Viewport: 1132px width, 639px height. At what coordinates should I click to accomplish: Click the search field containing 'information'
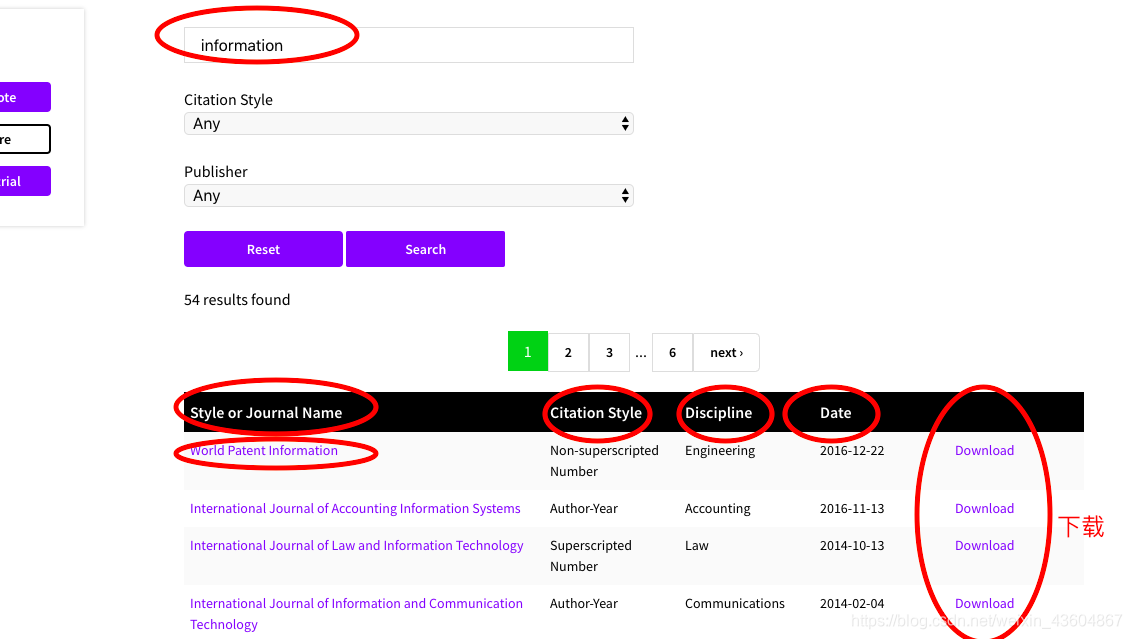[x=409, y=45]
